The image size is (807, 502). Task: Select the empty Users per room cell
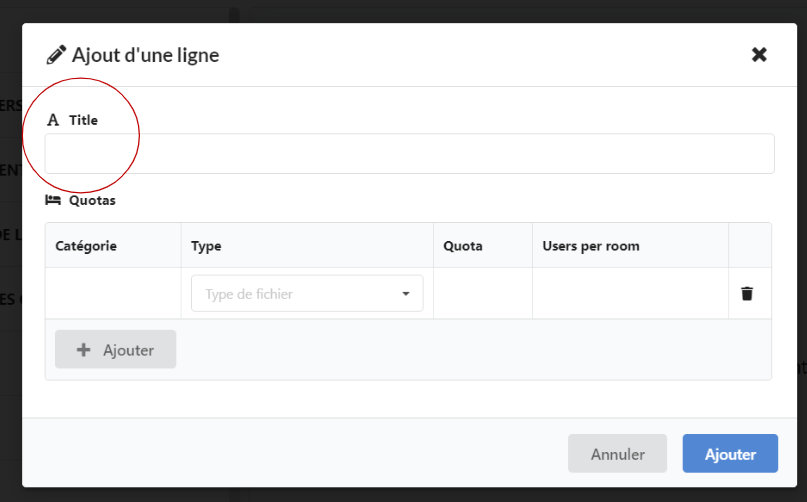point(630,294)
